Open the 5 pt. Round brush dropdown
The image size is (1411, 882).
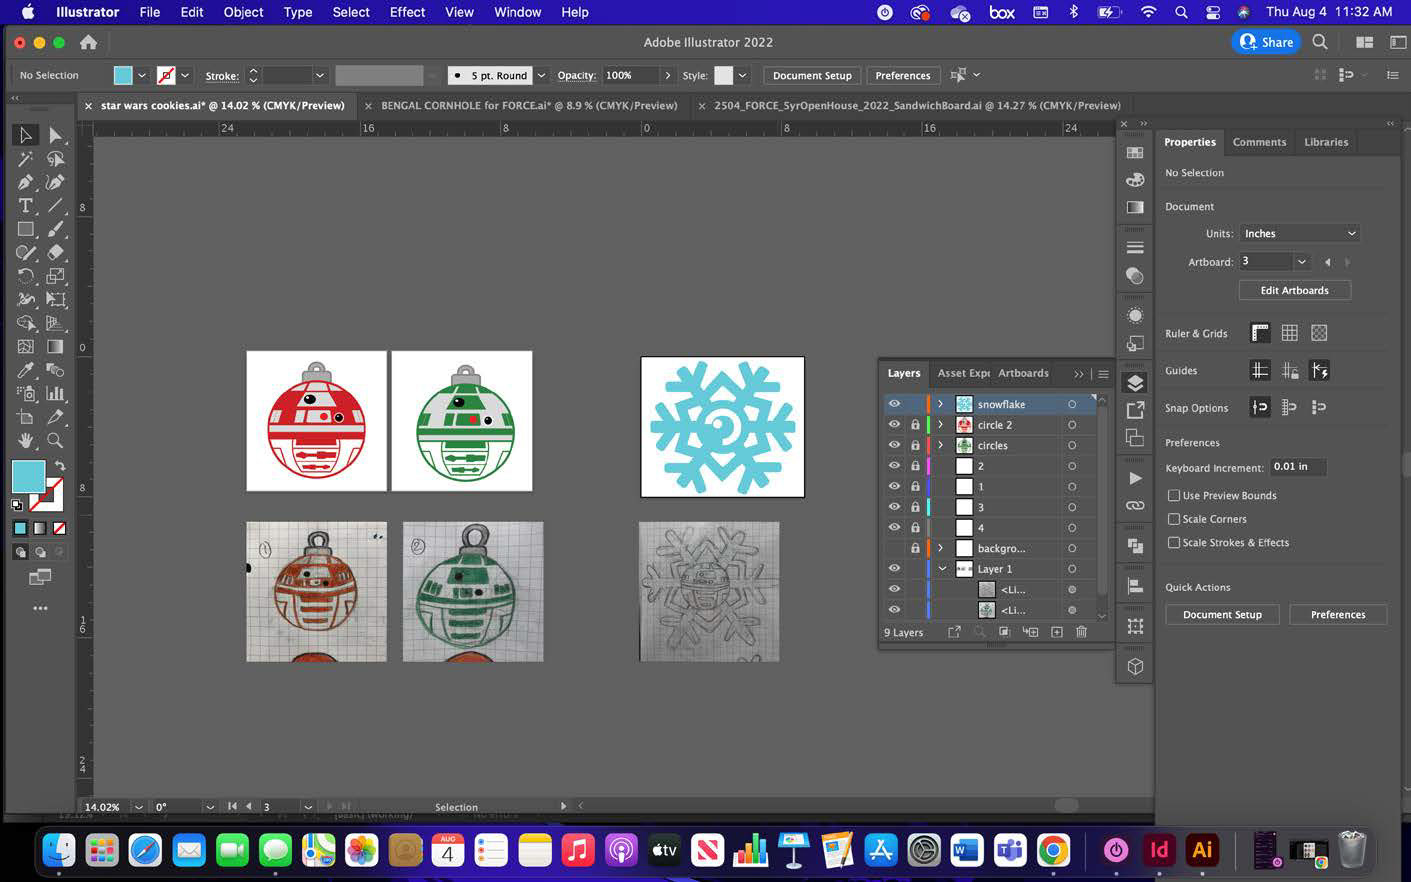coord(541,75)
